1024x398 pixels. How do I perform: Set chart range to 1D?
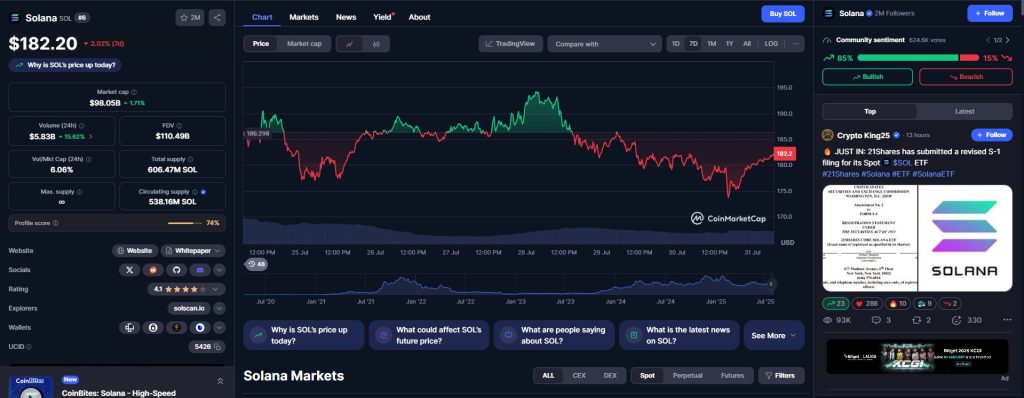(x=676, y=44)
